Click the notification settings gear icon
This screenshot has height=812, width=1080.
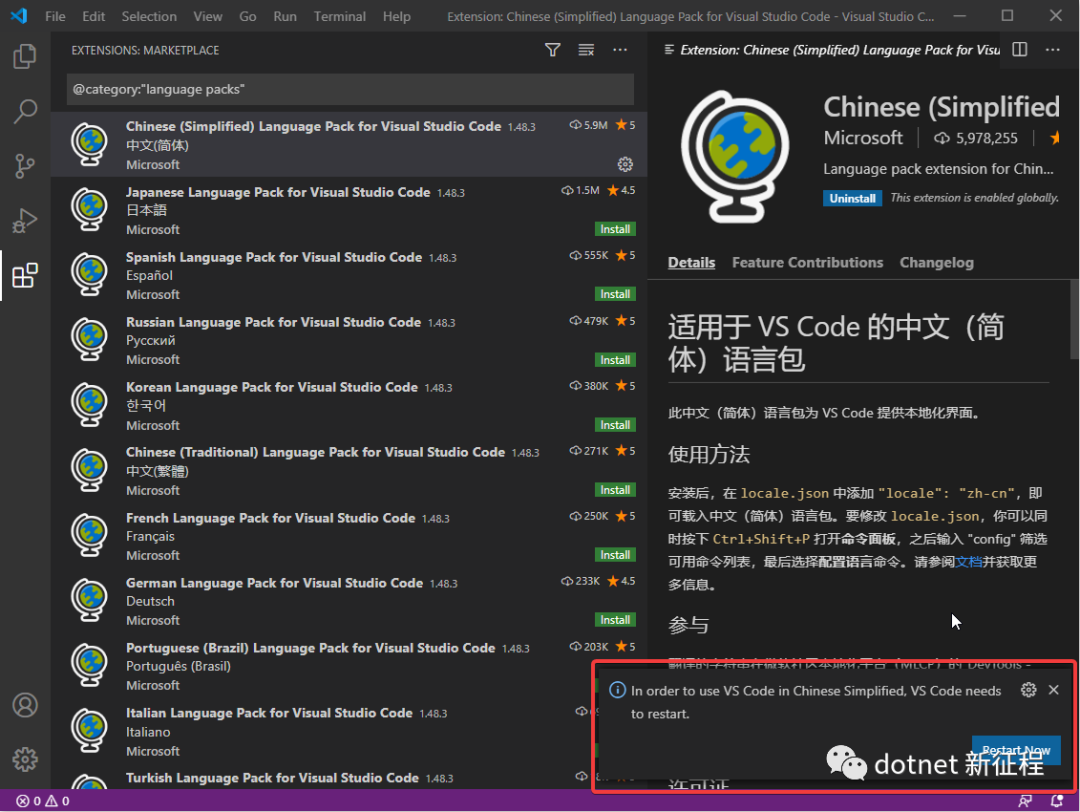(1028, 690)
